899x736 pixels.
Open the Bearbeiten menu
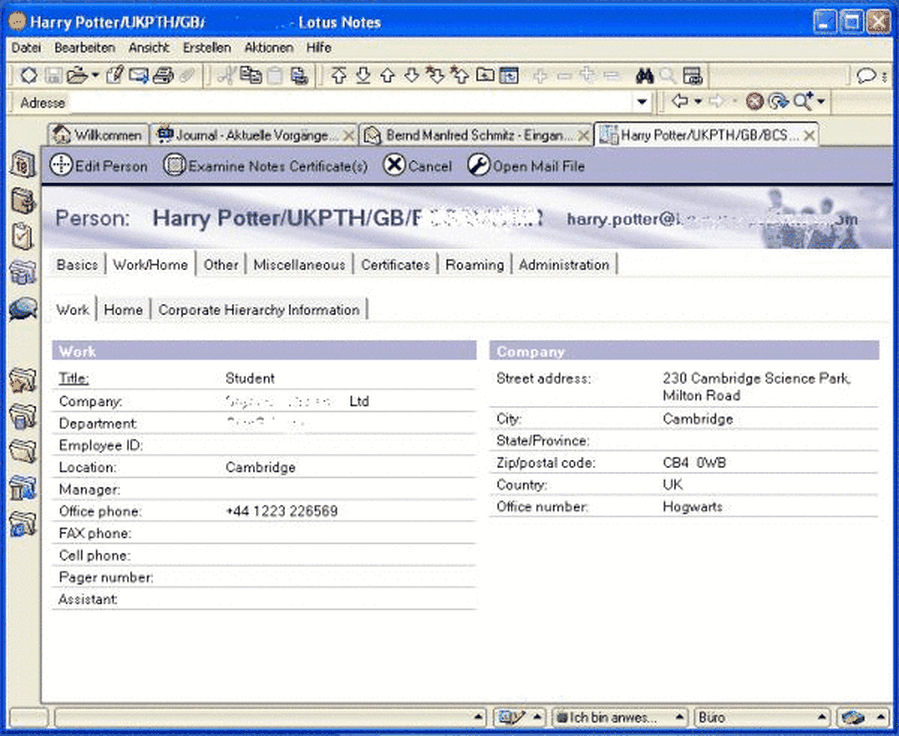pos(85,48)
